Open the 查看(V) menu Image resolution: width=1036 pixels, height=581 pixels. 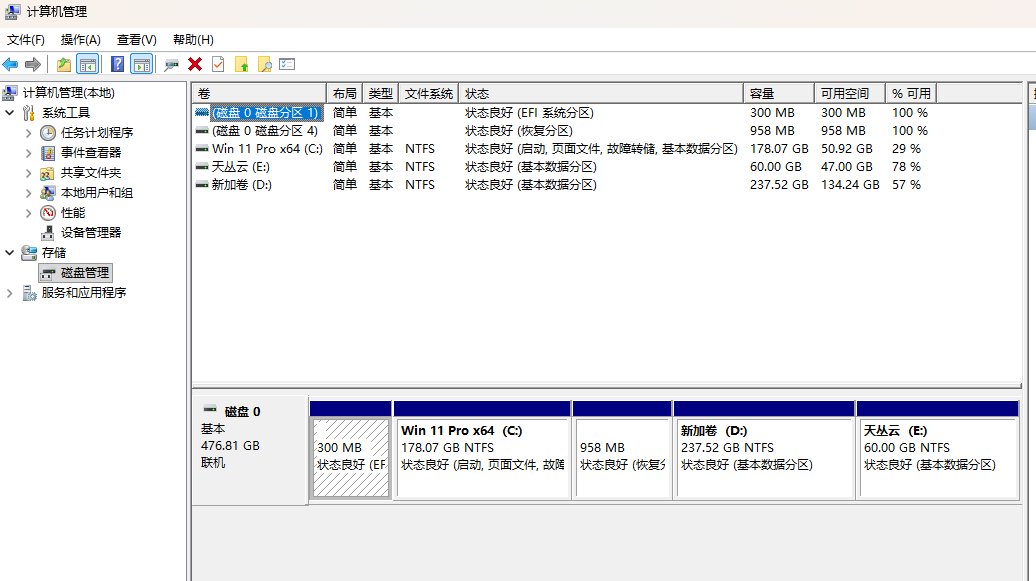pyautogui.click(x=136, y=39)
